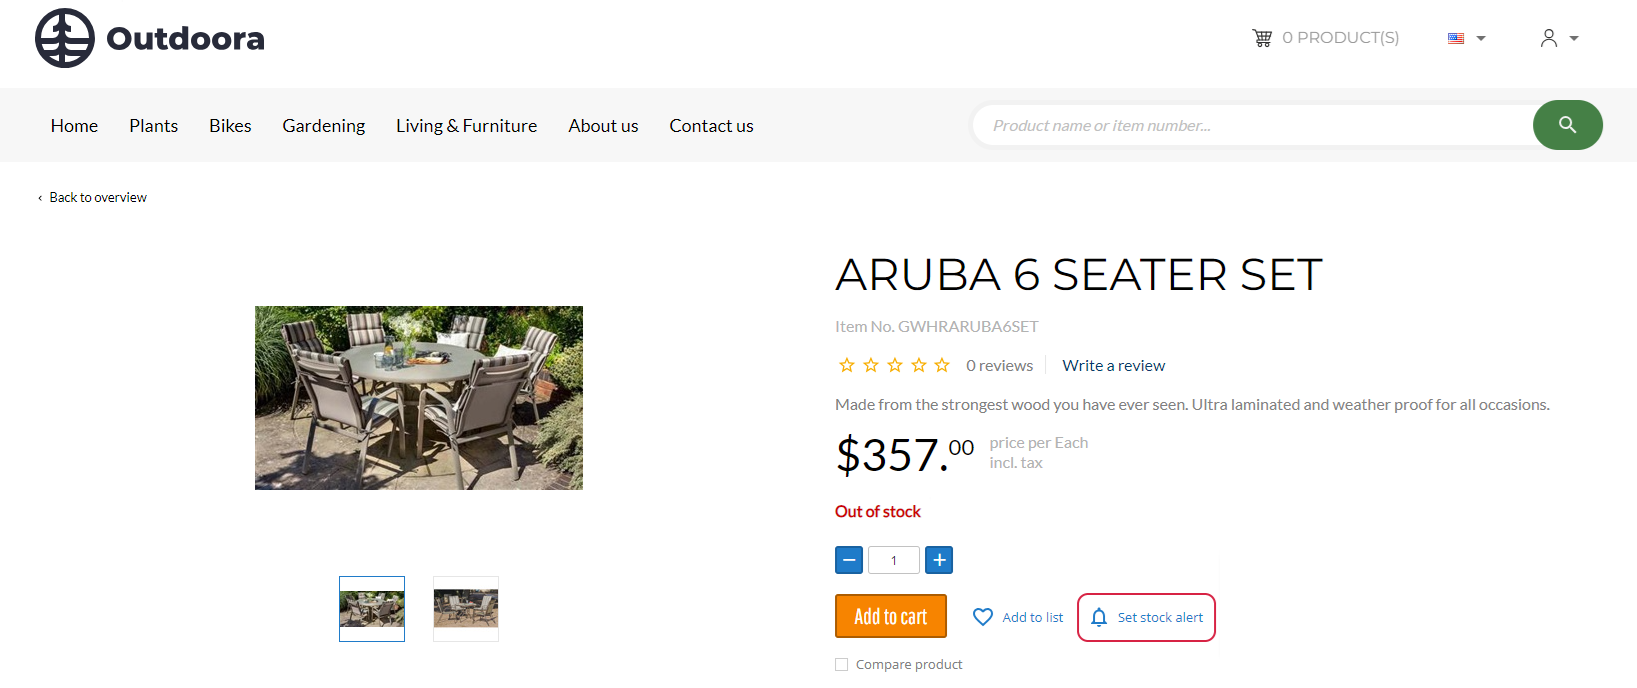Follow the Write a review link
The height and width of the screenshot is (688, 1637).
coord(1114,366)
